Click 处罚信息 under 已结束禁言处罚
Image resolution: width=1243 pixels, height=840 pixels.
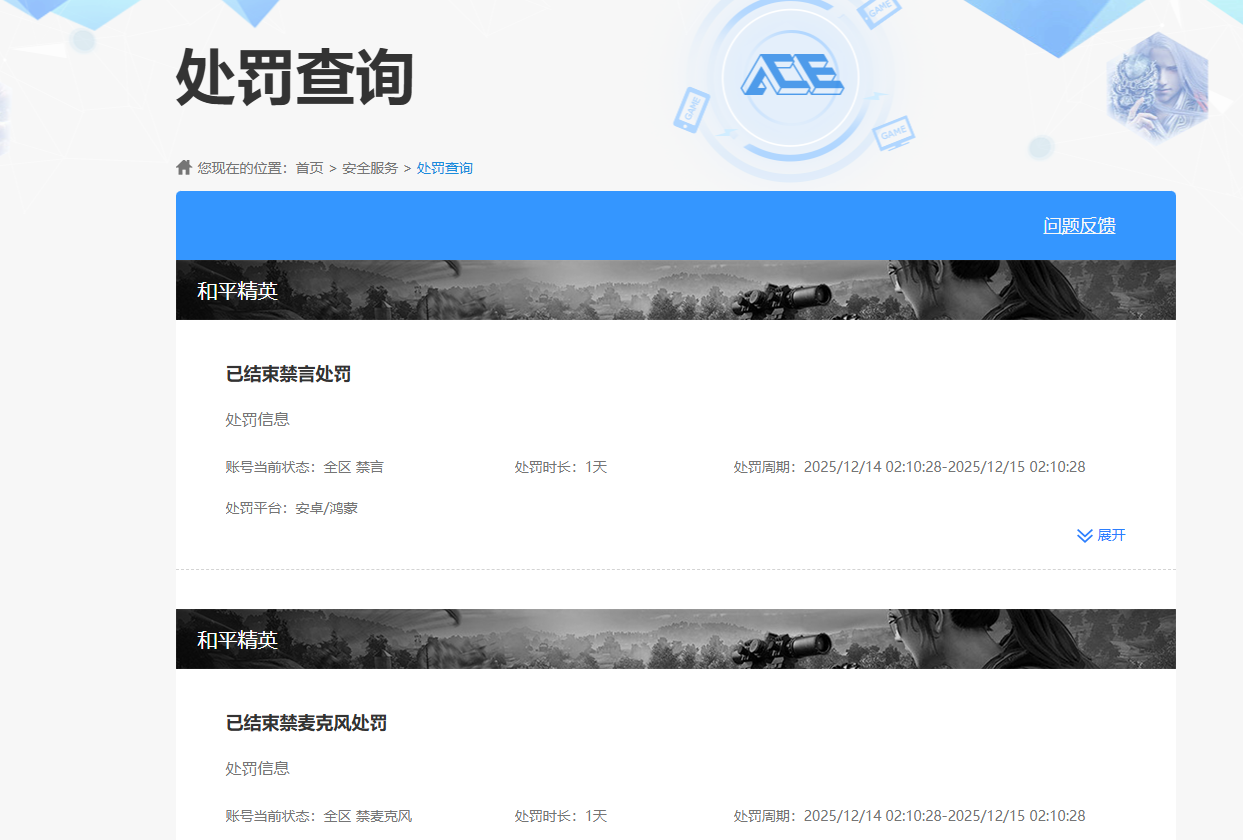tap(258, 419)
